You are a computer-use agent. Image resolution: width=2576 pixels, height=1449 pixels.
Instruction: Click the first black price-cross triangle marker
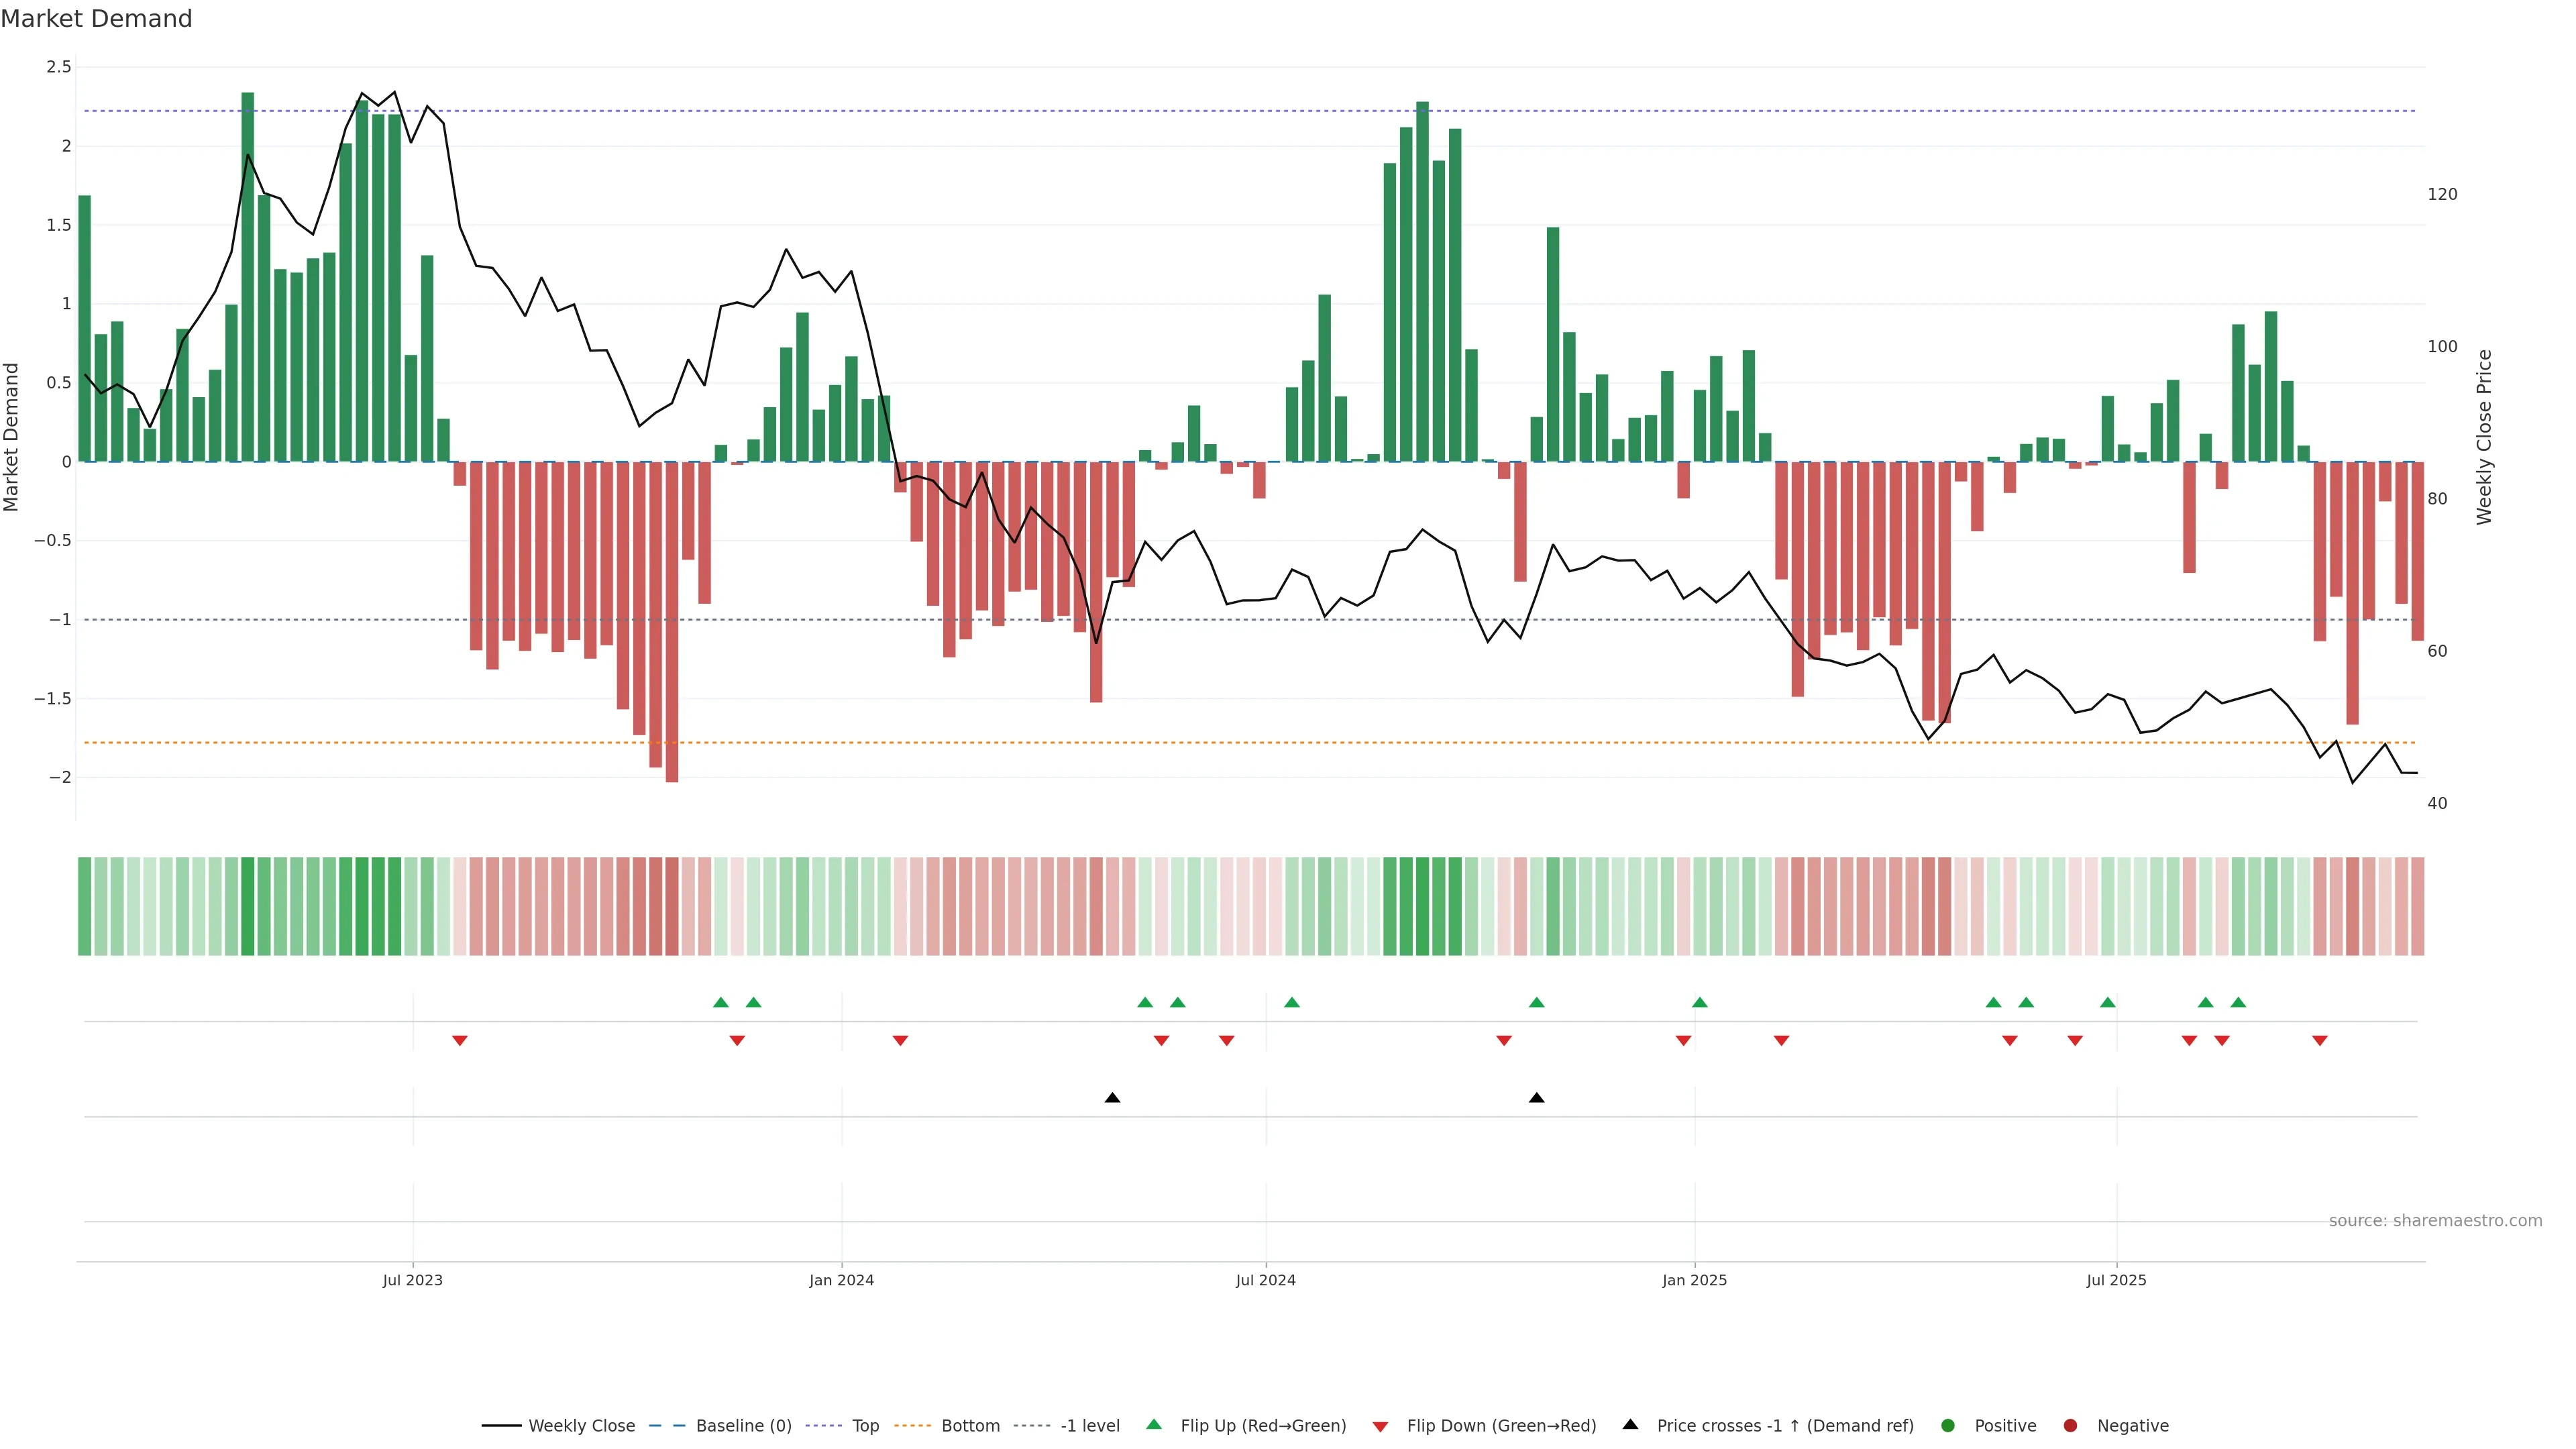[1112, 1098]
